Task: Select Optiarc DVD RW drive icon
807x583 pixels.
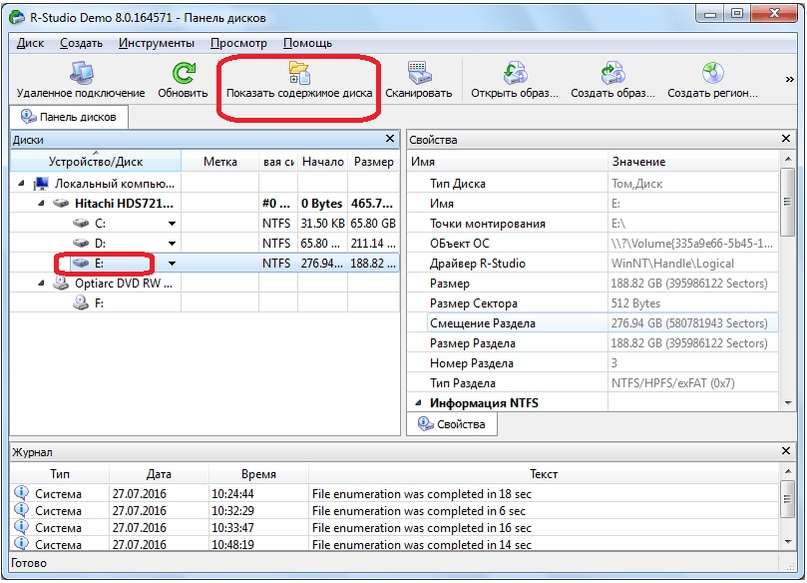Action: click(61, 282)
